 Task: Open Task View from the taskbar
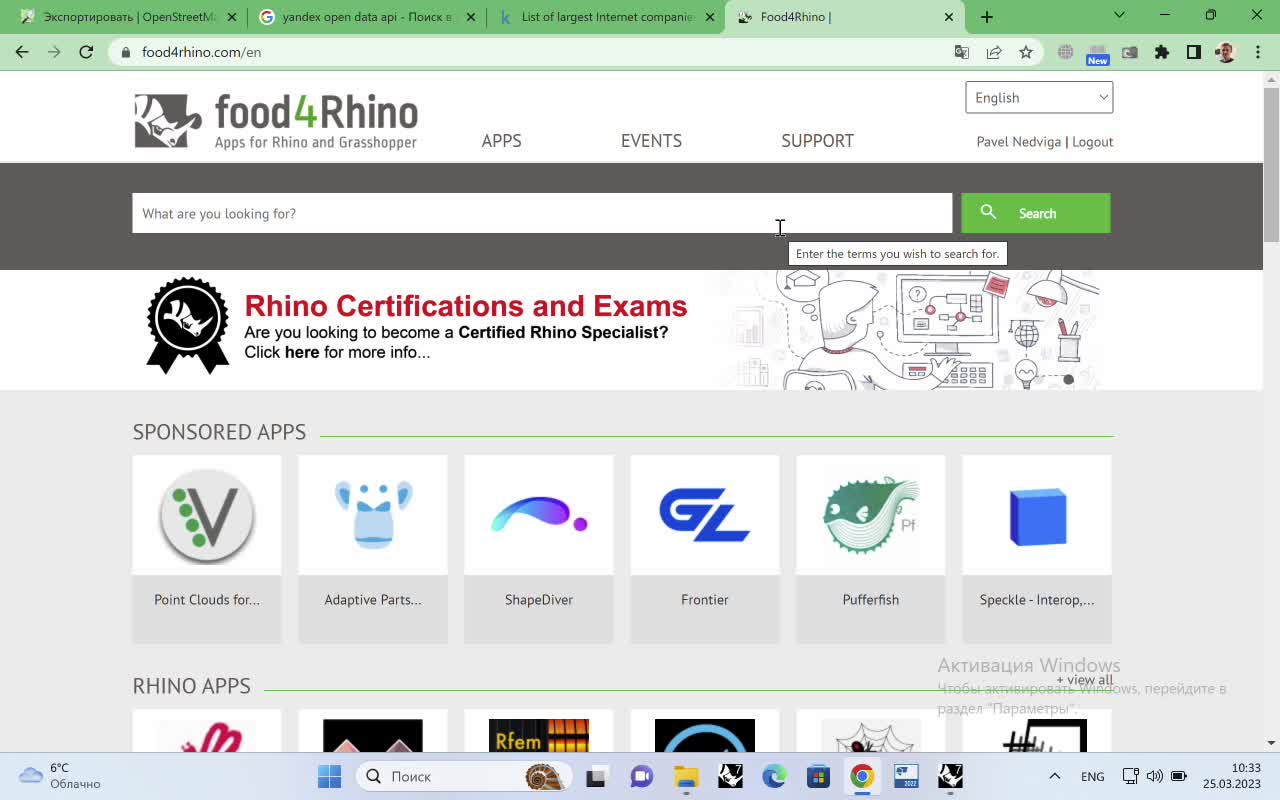click(x=598, y=776)
